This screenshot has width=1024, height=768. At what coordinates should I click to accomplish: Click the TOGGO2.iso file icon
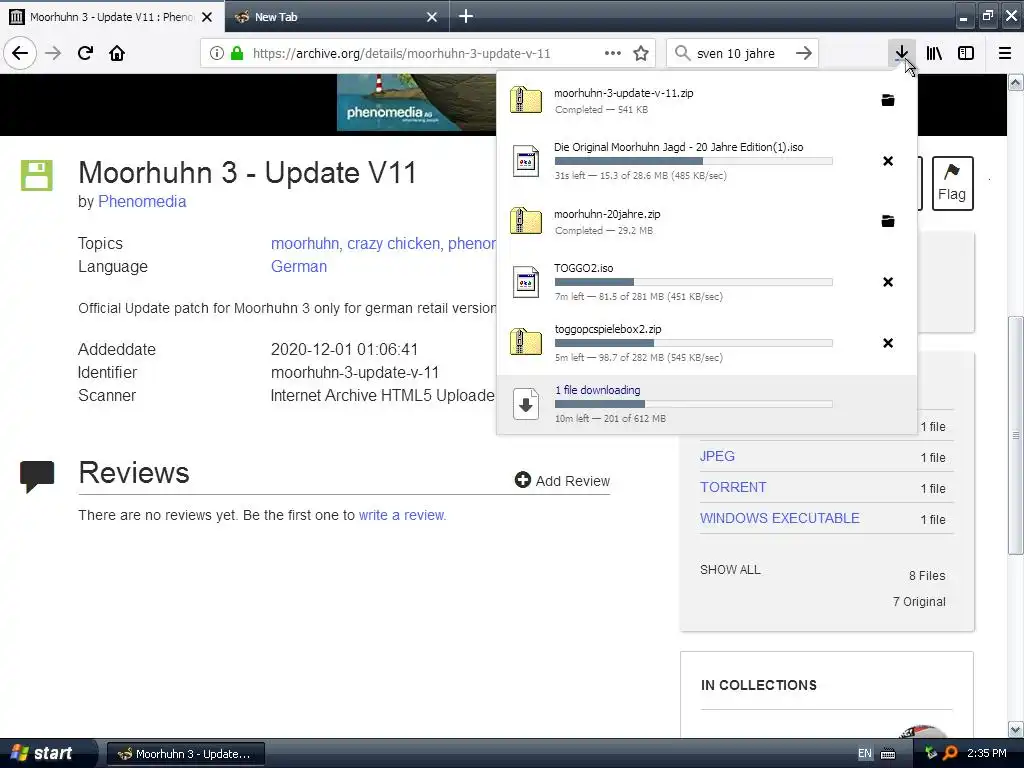pos(526,282)
